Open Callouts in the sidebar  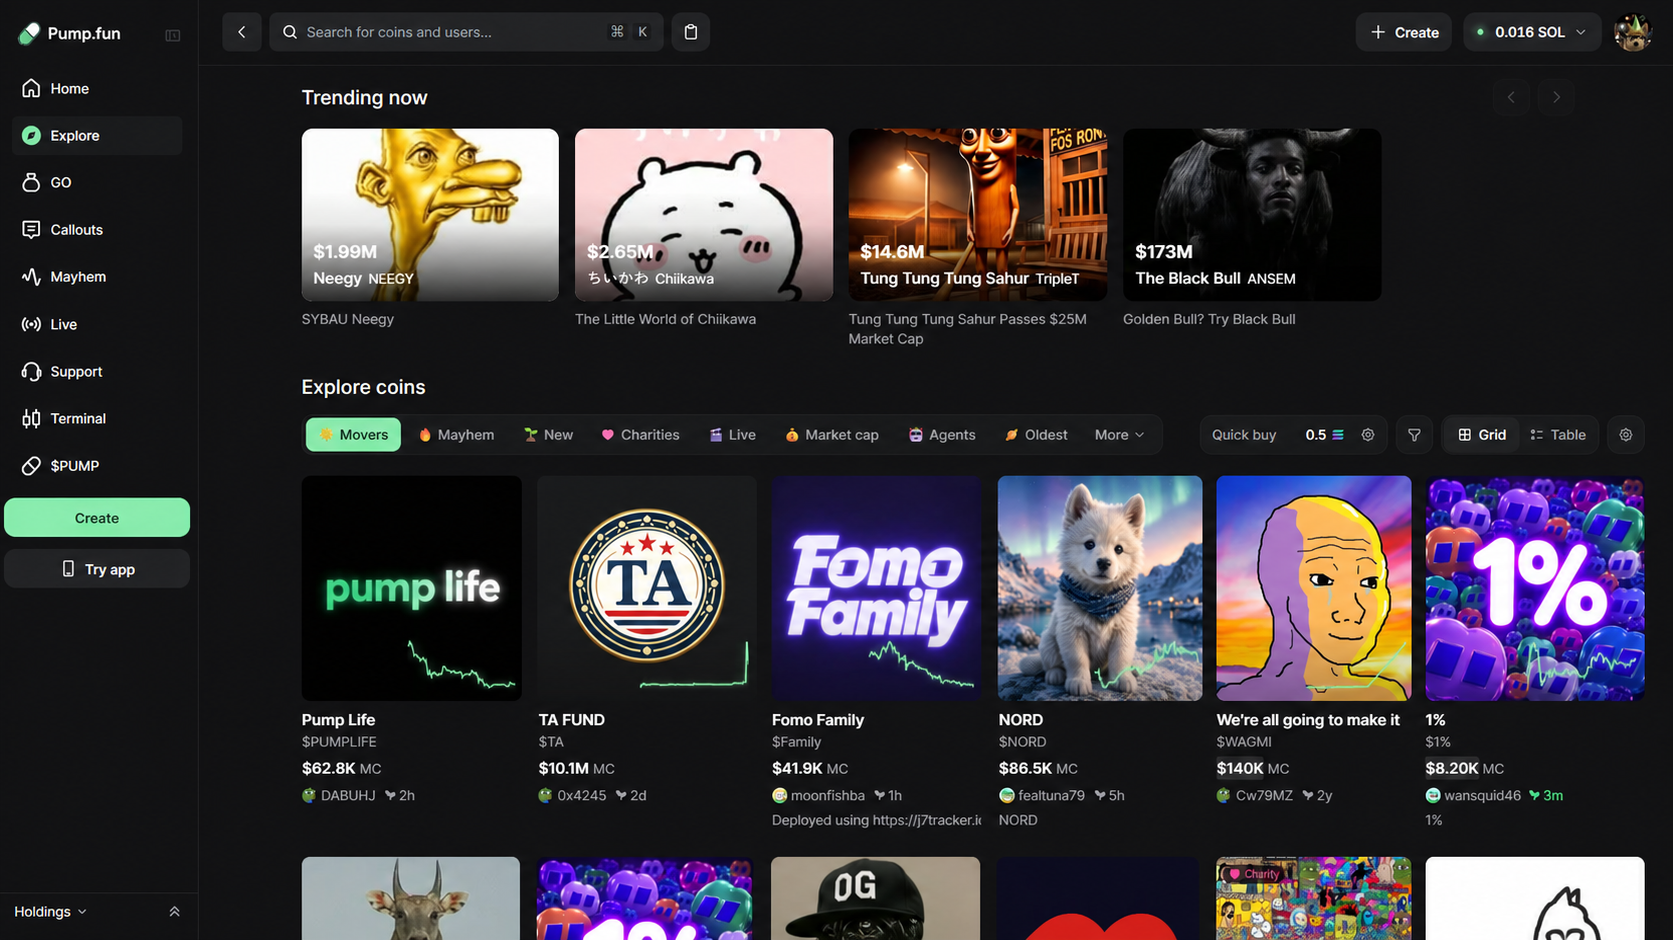[97, 229]
